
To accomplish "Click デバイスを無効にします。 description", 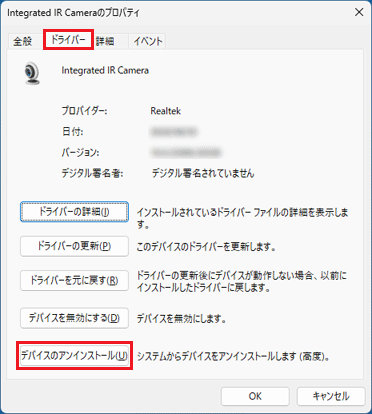I will click(182, 319).
